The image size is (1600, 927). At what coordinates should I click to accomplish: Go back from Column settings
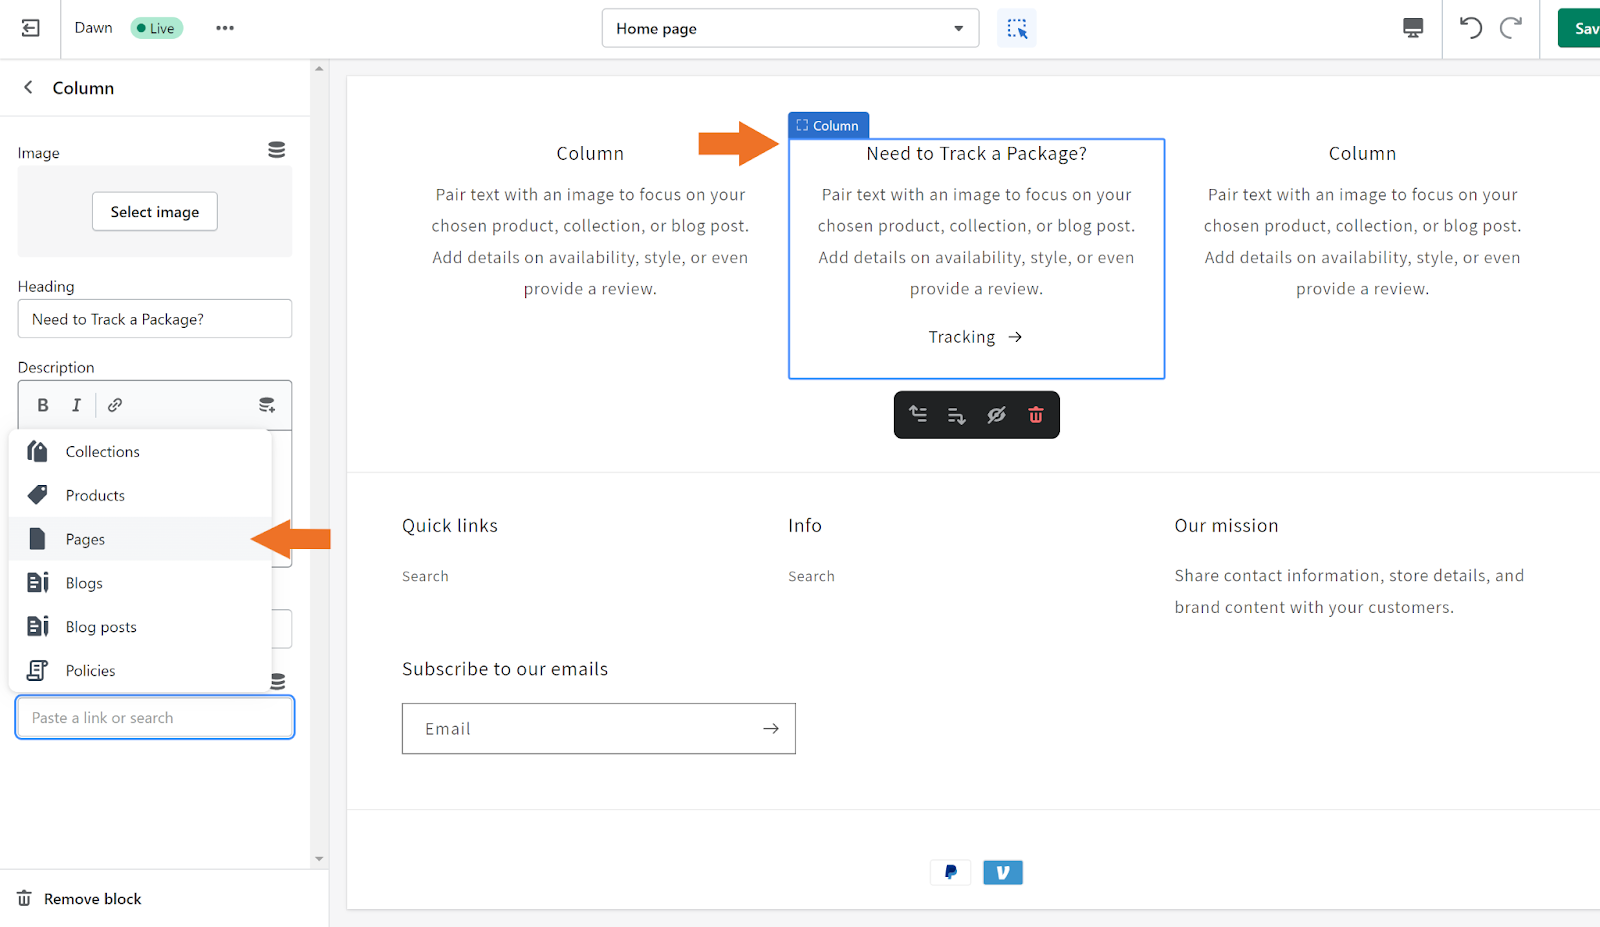point(28,88)
